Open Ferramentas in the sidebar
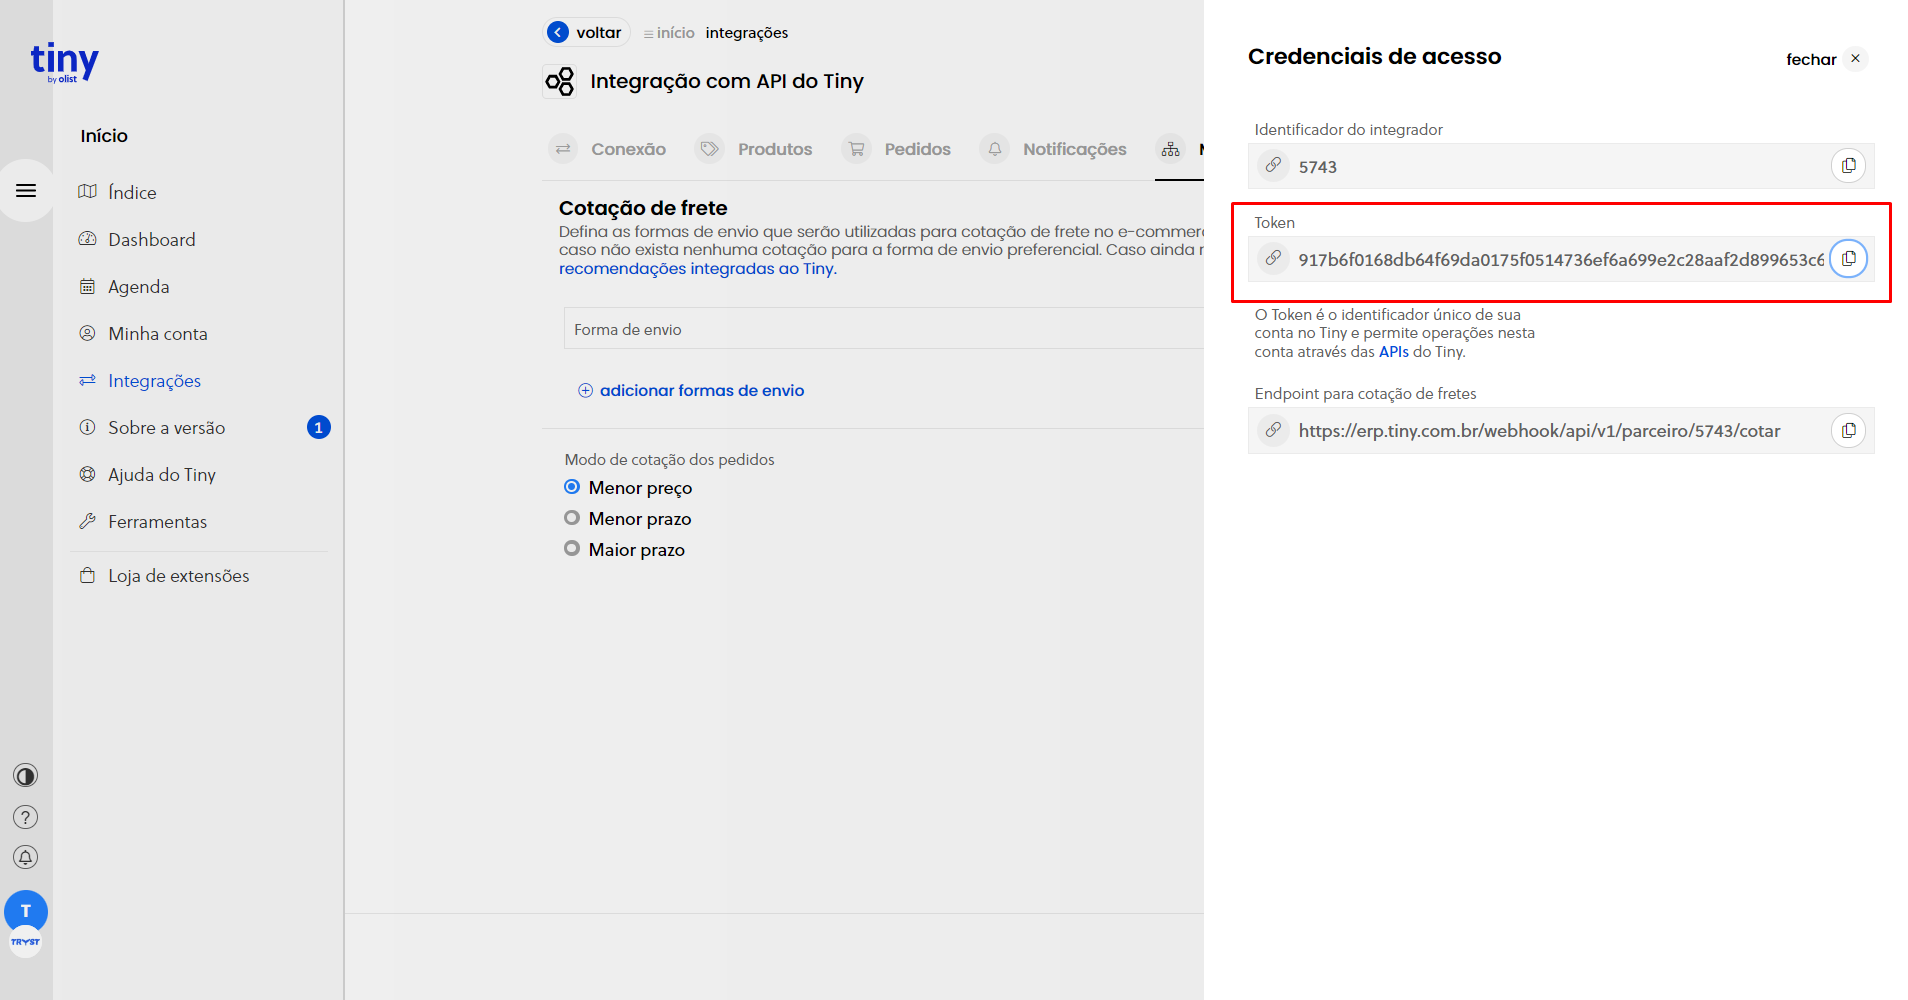The image size is (1908, 1000). [x=158, y=521]
